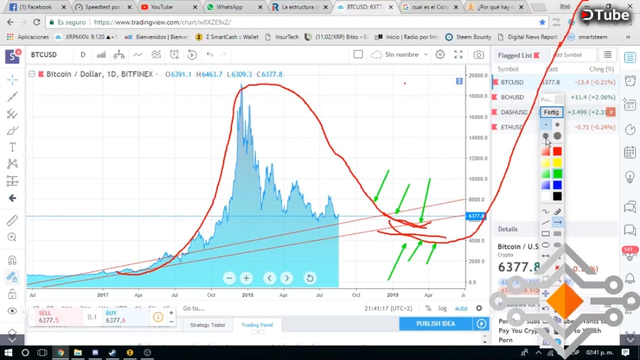Toggle lock all drawing tools
Viewport: 640px width, 360px height.
(x=12, y=293)
